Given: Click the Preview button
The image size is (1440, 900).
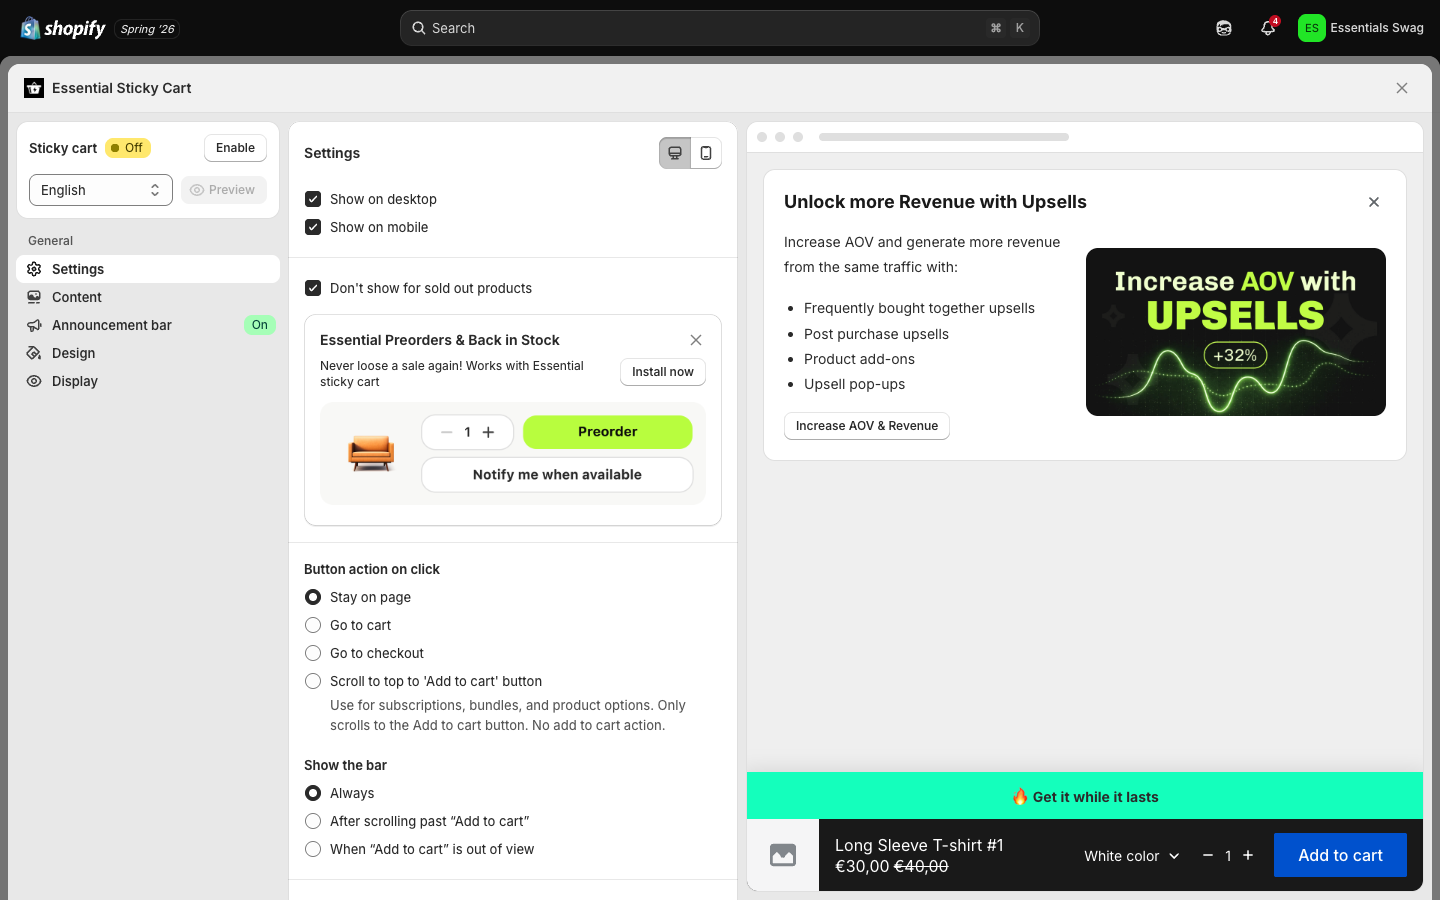Looking at the screenshot, I should (x=223, y=190).
